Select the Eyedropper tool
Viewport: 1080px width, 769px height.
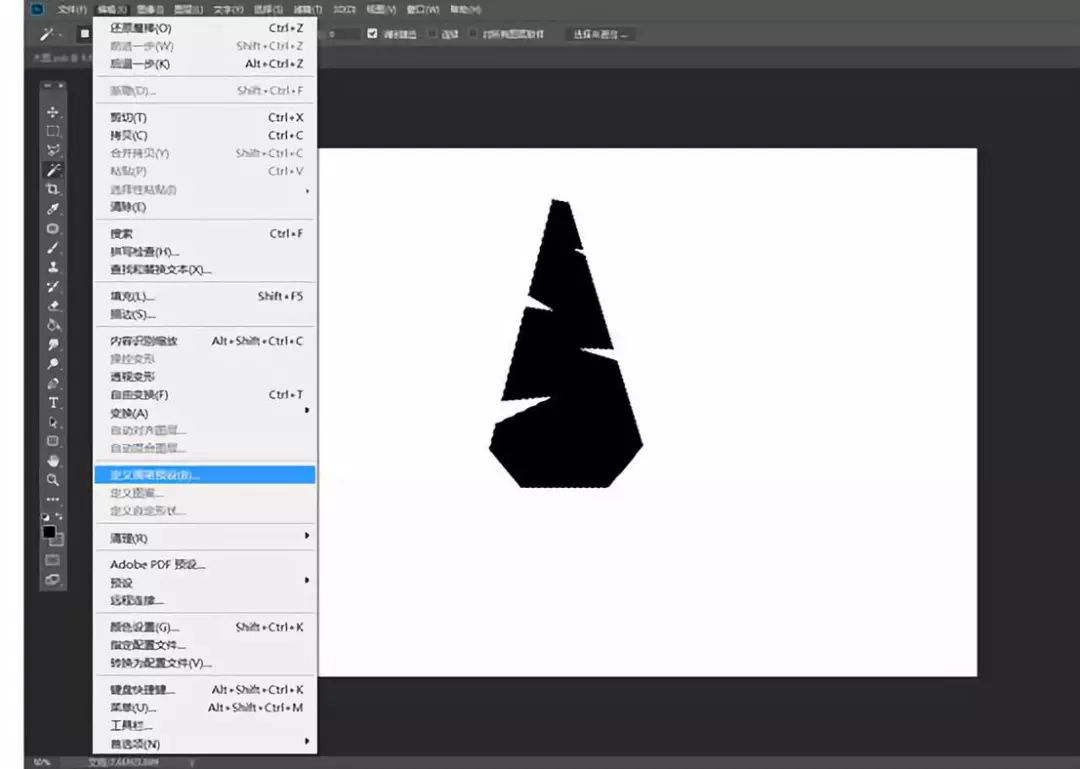point(53,209)
